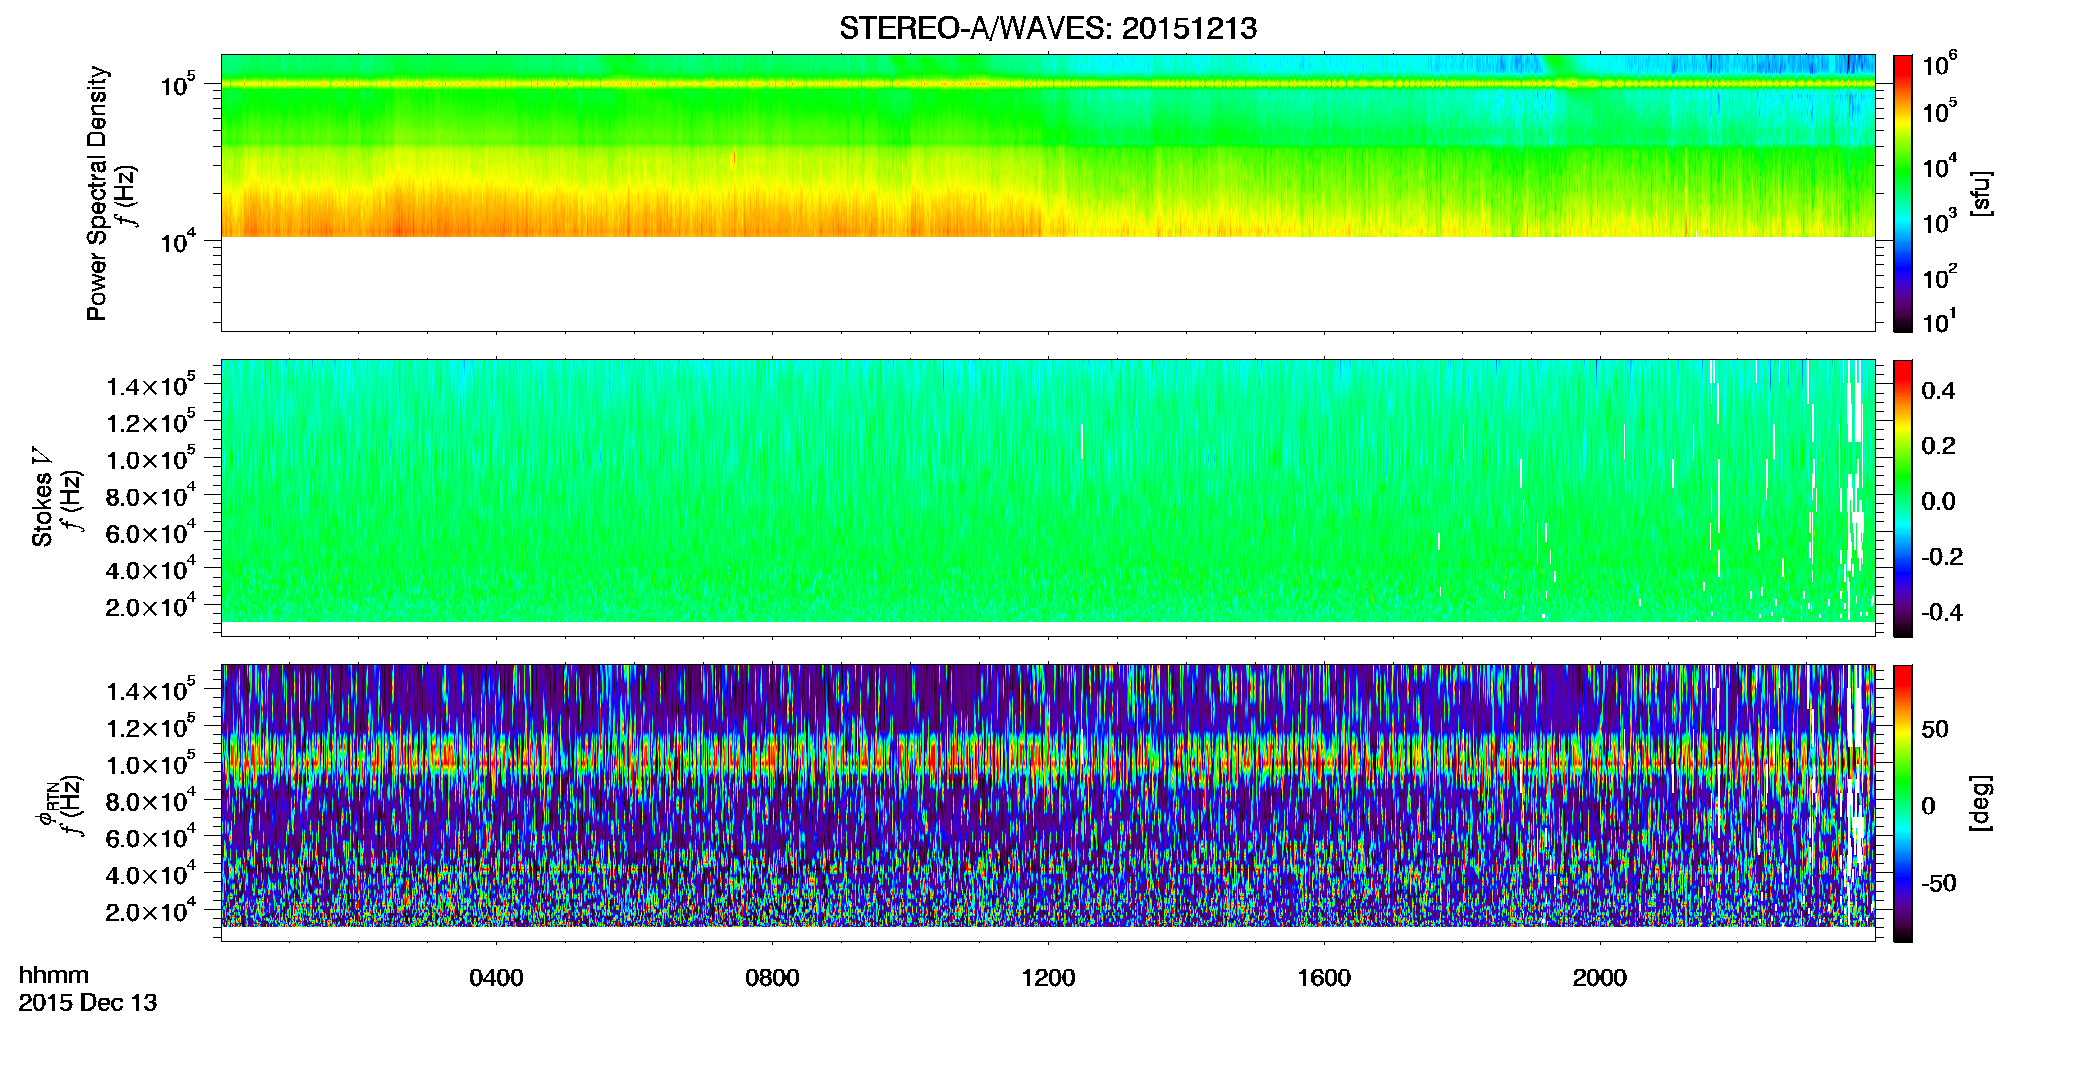2096x1080 pixels.
Task: Click the 0800 time axis label
Action: click(772, 978)
